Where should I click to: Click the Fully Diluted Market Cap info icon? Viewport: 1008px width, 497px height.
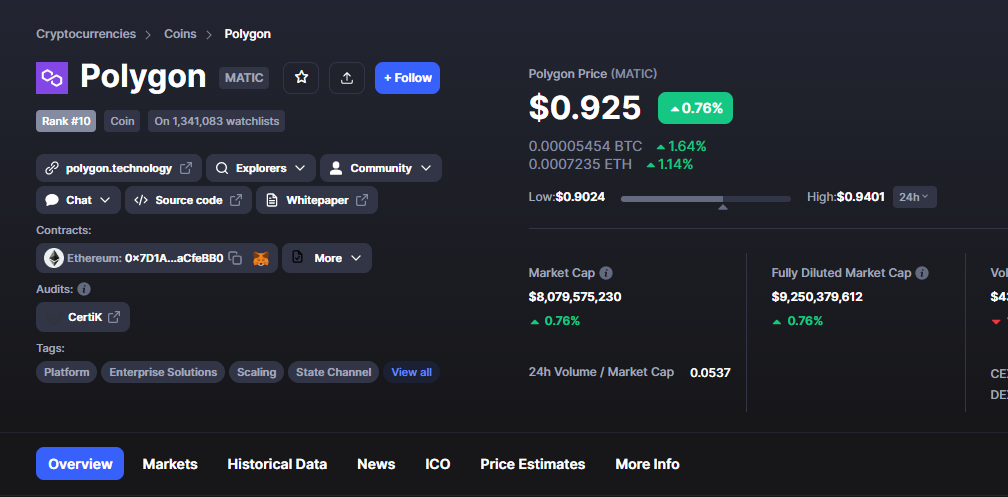tap(922, 273)
